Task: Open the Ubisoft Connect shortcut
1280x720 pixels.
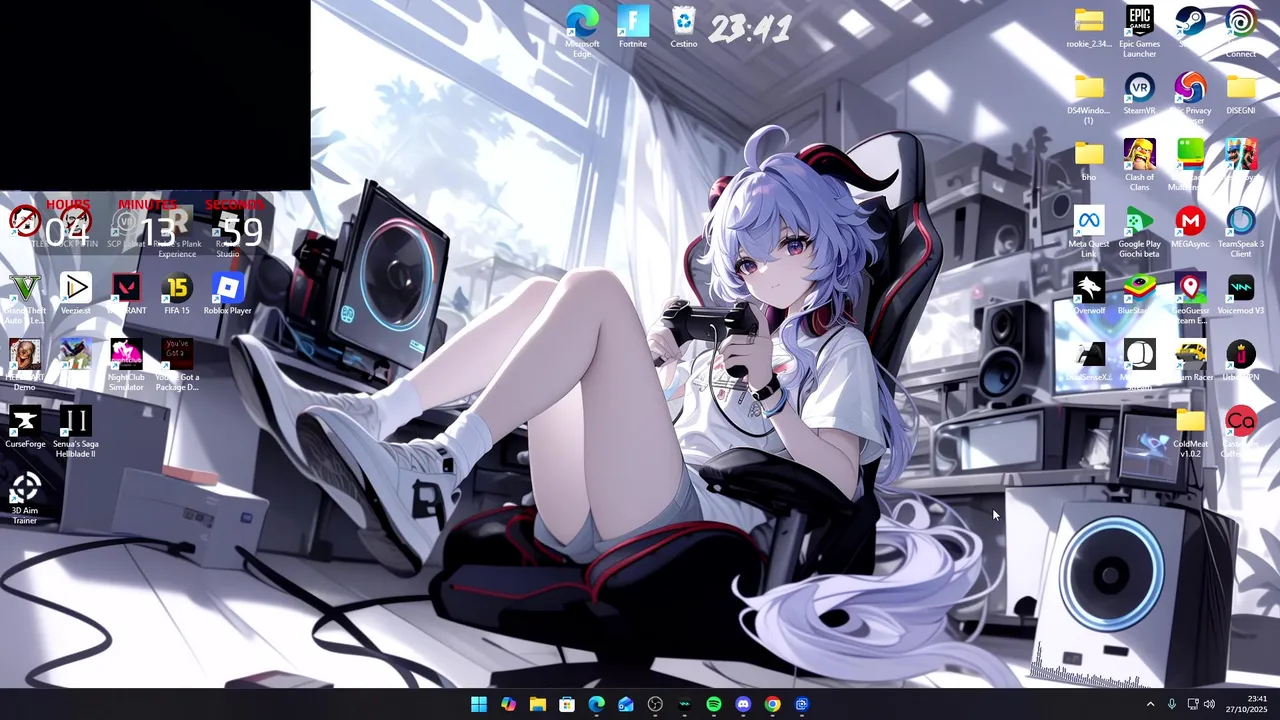Action: (x=1241, y=30)
